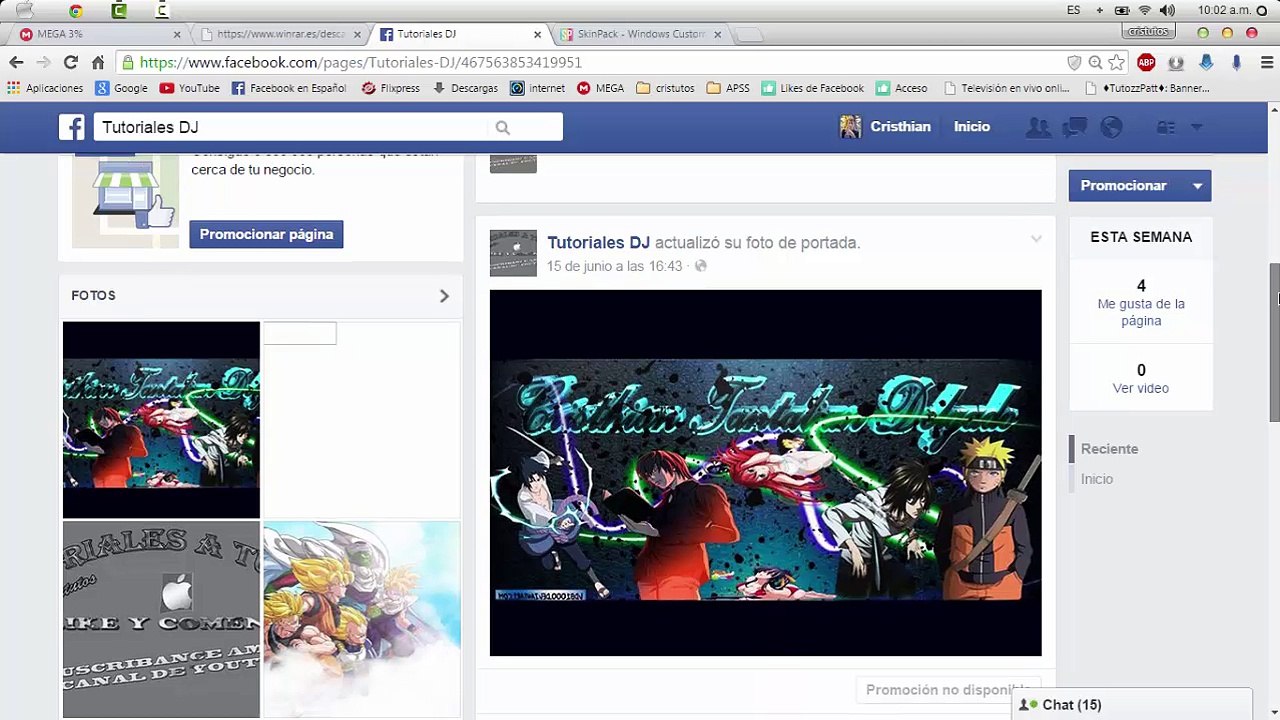
Task: Open the friend requests icon
Action: [x=1039, y=127]
